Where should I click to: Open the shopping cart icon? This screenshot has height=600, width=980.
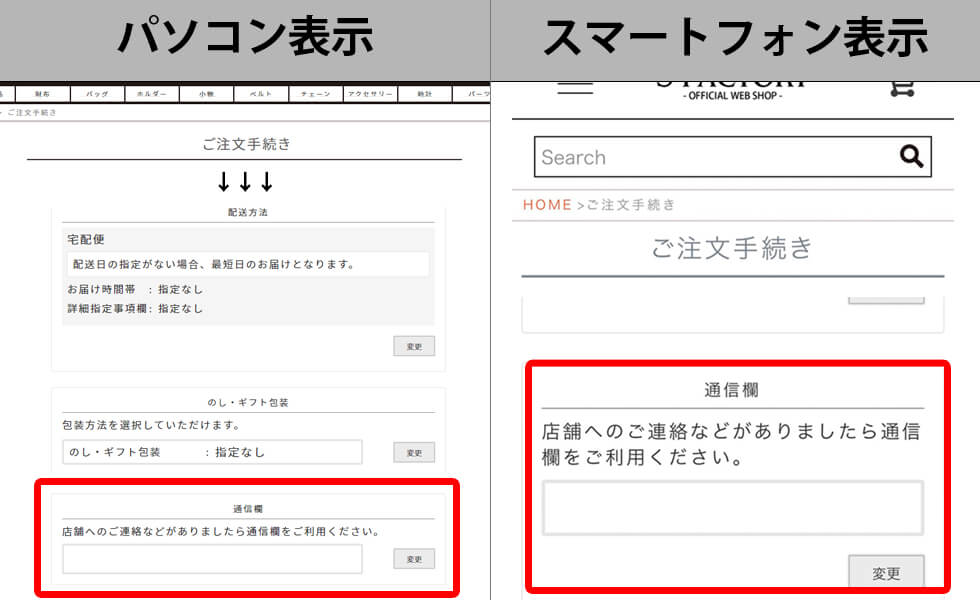click(902, 88)
